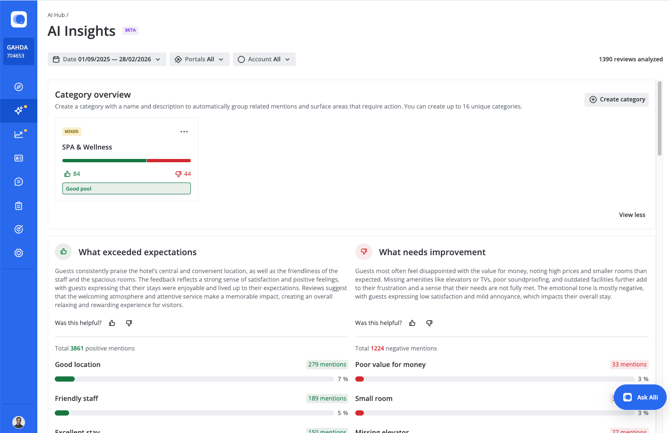Go to AI Hub breadcrumb
670x433 pixels.
[56, 16]
